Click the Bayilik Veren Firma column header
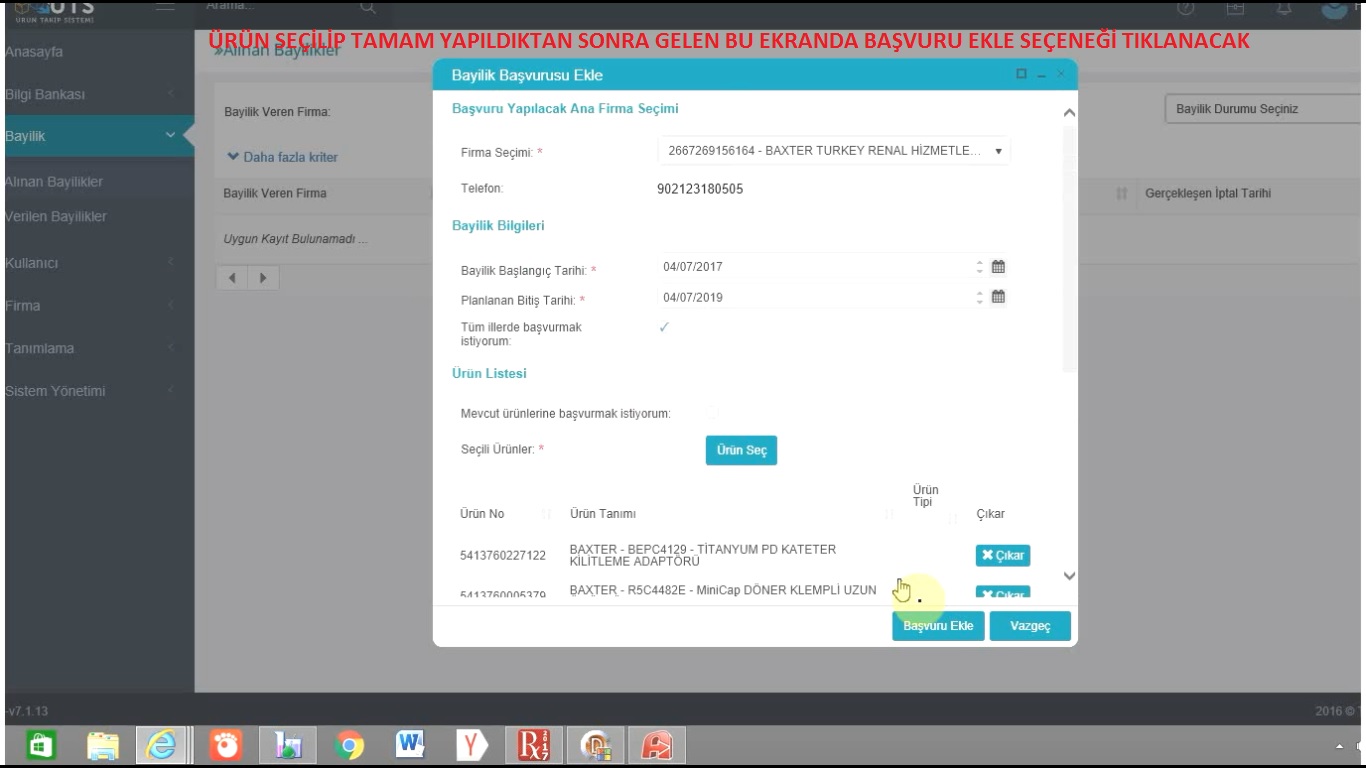The width and height of the screenshot is (1366, 768). pos(275,193)
